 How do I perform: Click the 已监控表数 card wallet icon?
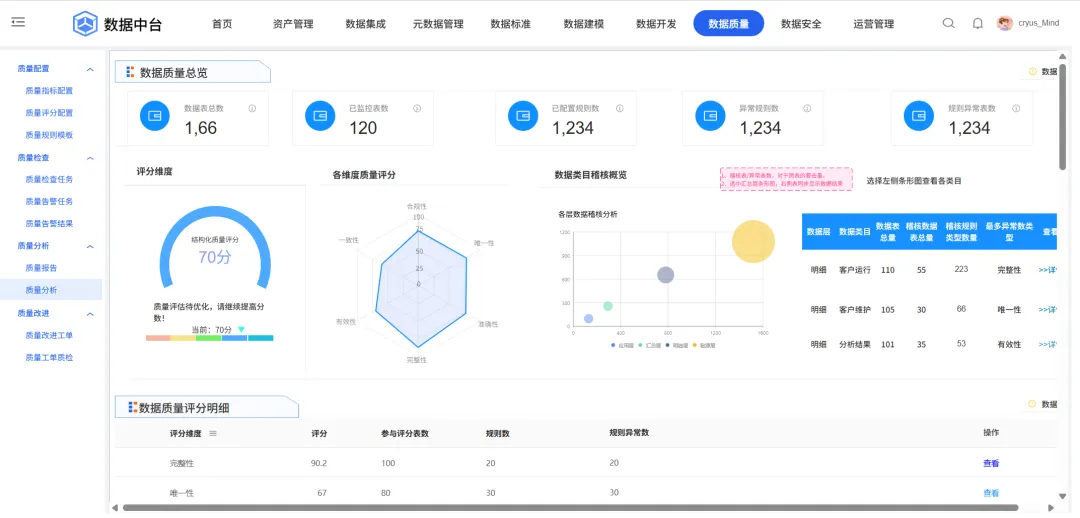click(320, 116)
